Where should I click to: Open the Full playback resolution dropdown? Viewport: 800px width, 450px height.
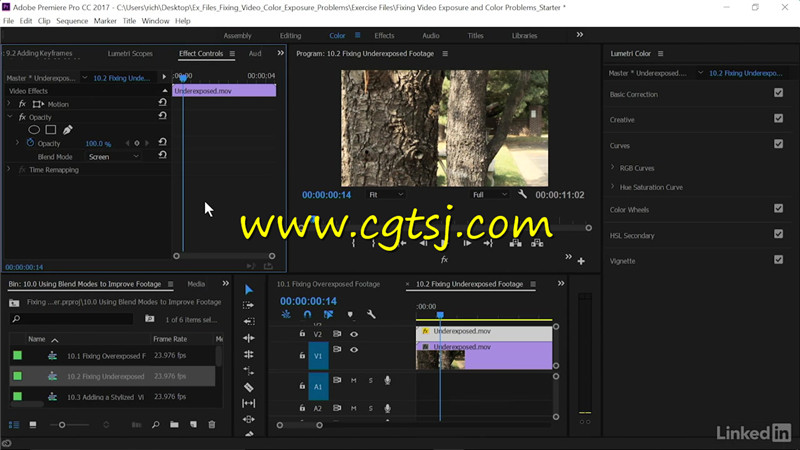[x=489, y=194]
